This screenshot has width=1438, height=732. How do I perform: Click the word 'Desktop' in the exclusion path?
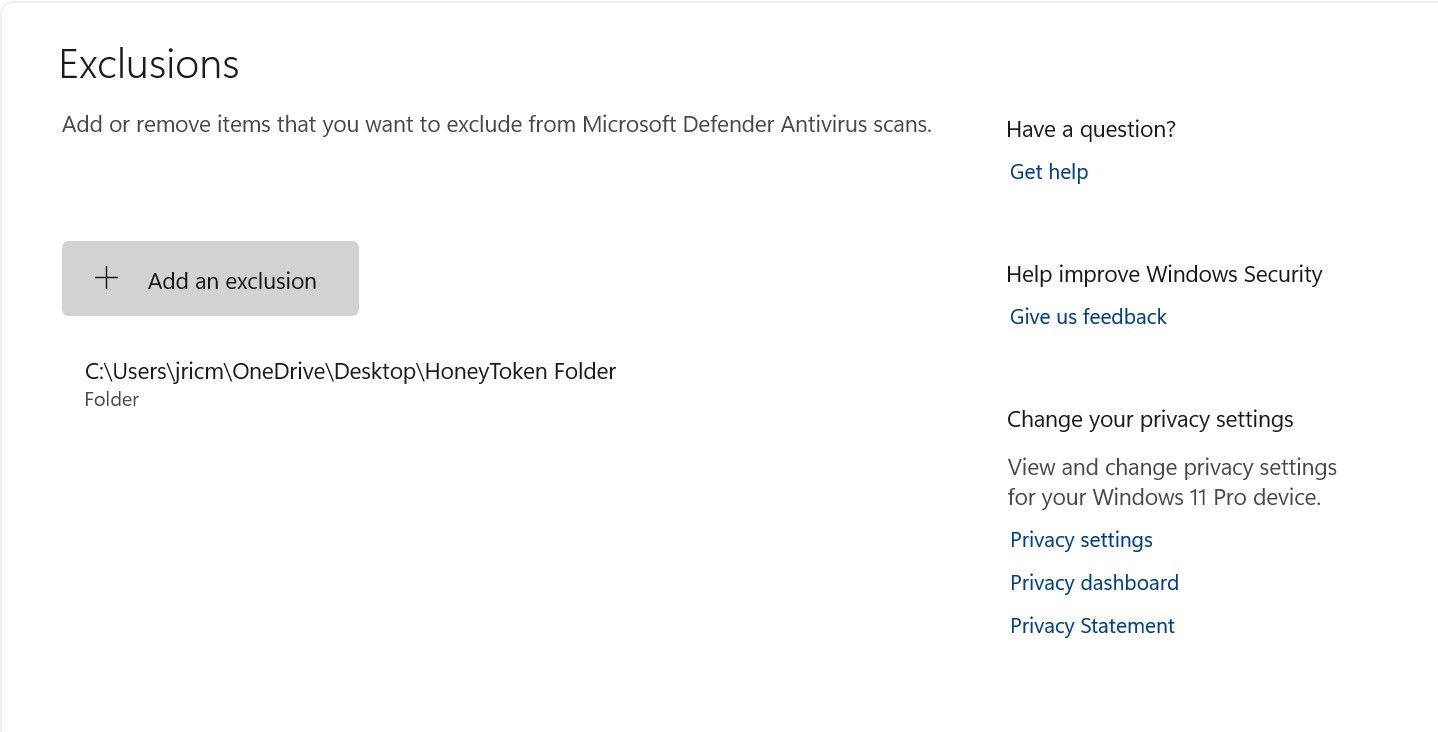click(372, 372)
